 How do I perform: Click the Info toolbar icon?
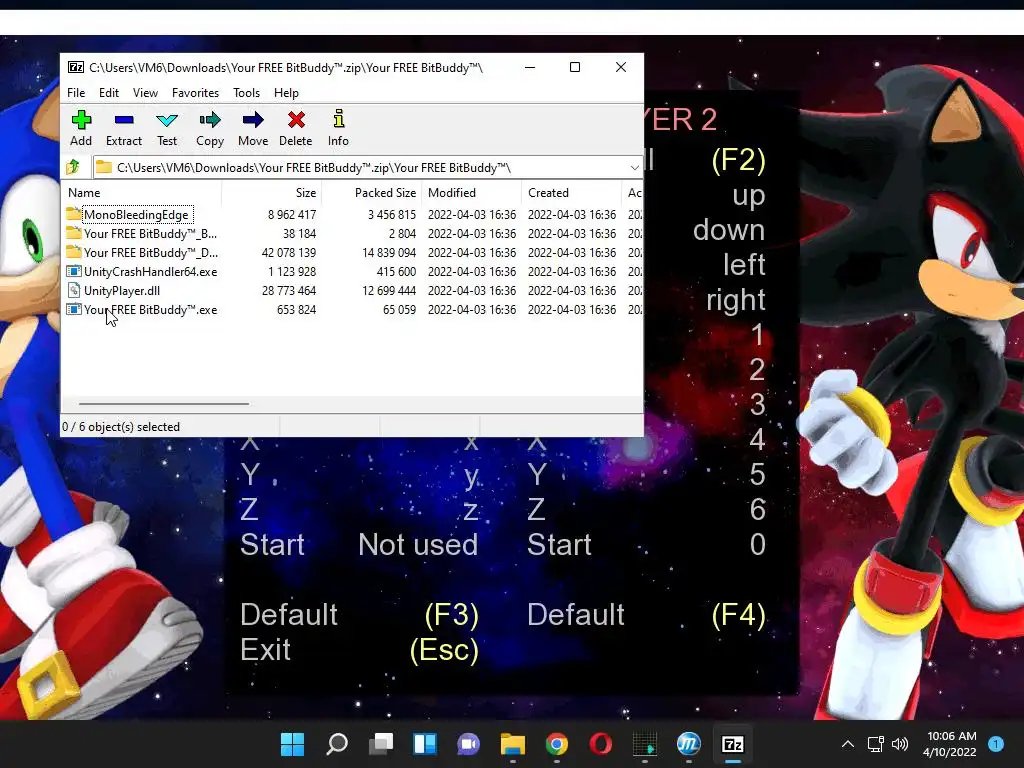tap(338, 119)
